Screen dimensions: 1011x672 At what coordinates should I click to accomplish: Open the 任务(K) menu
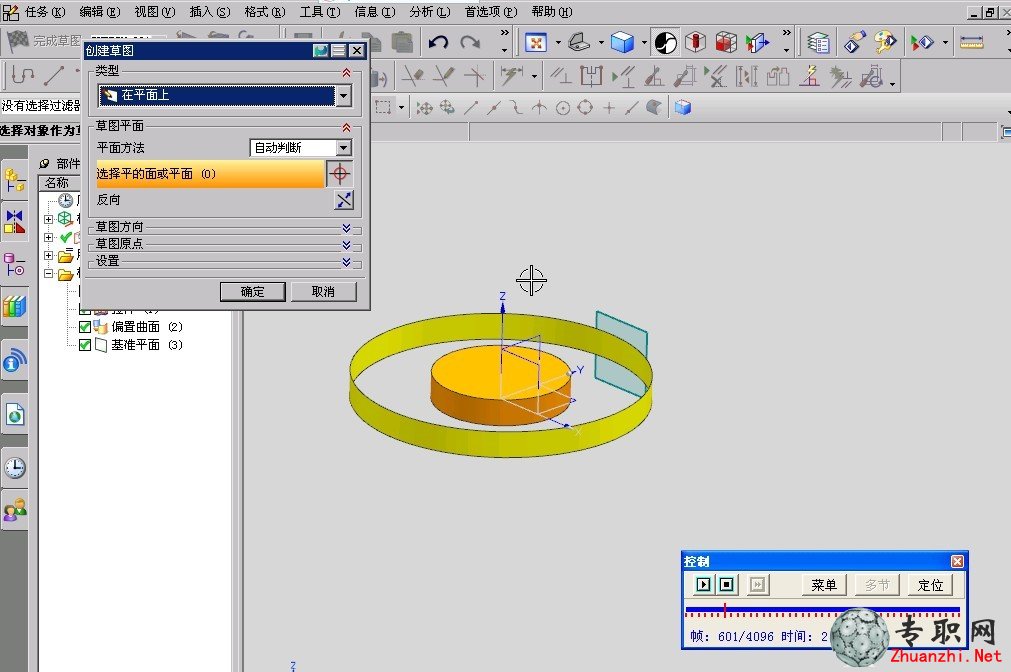46,12
